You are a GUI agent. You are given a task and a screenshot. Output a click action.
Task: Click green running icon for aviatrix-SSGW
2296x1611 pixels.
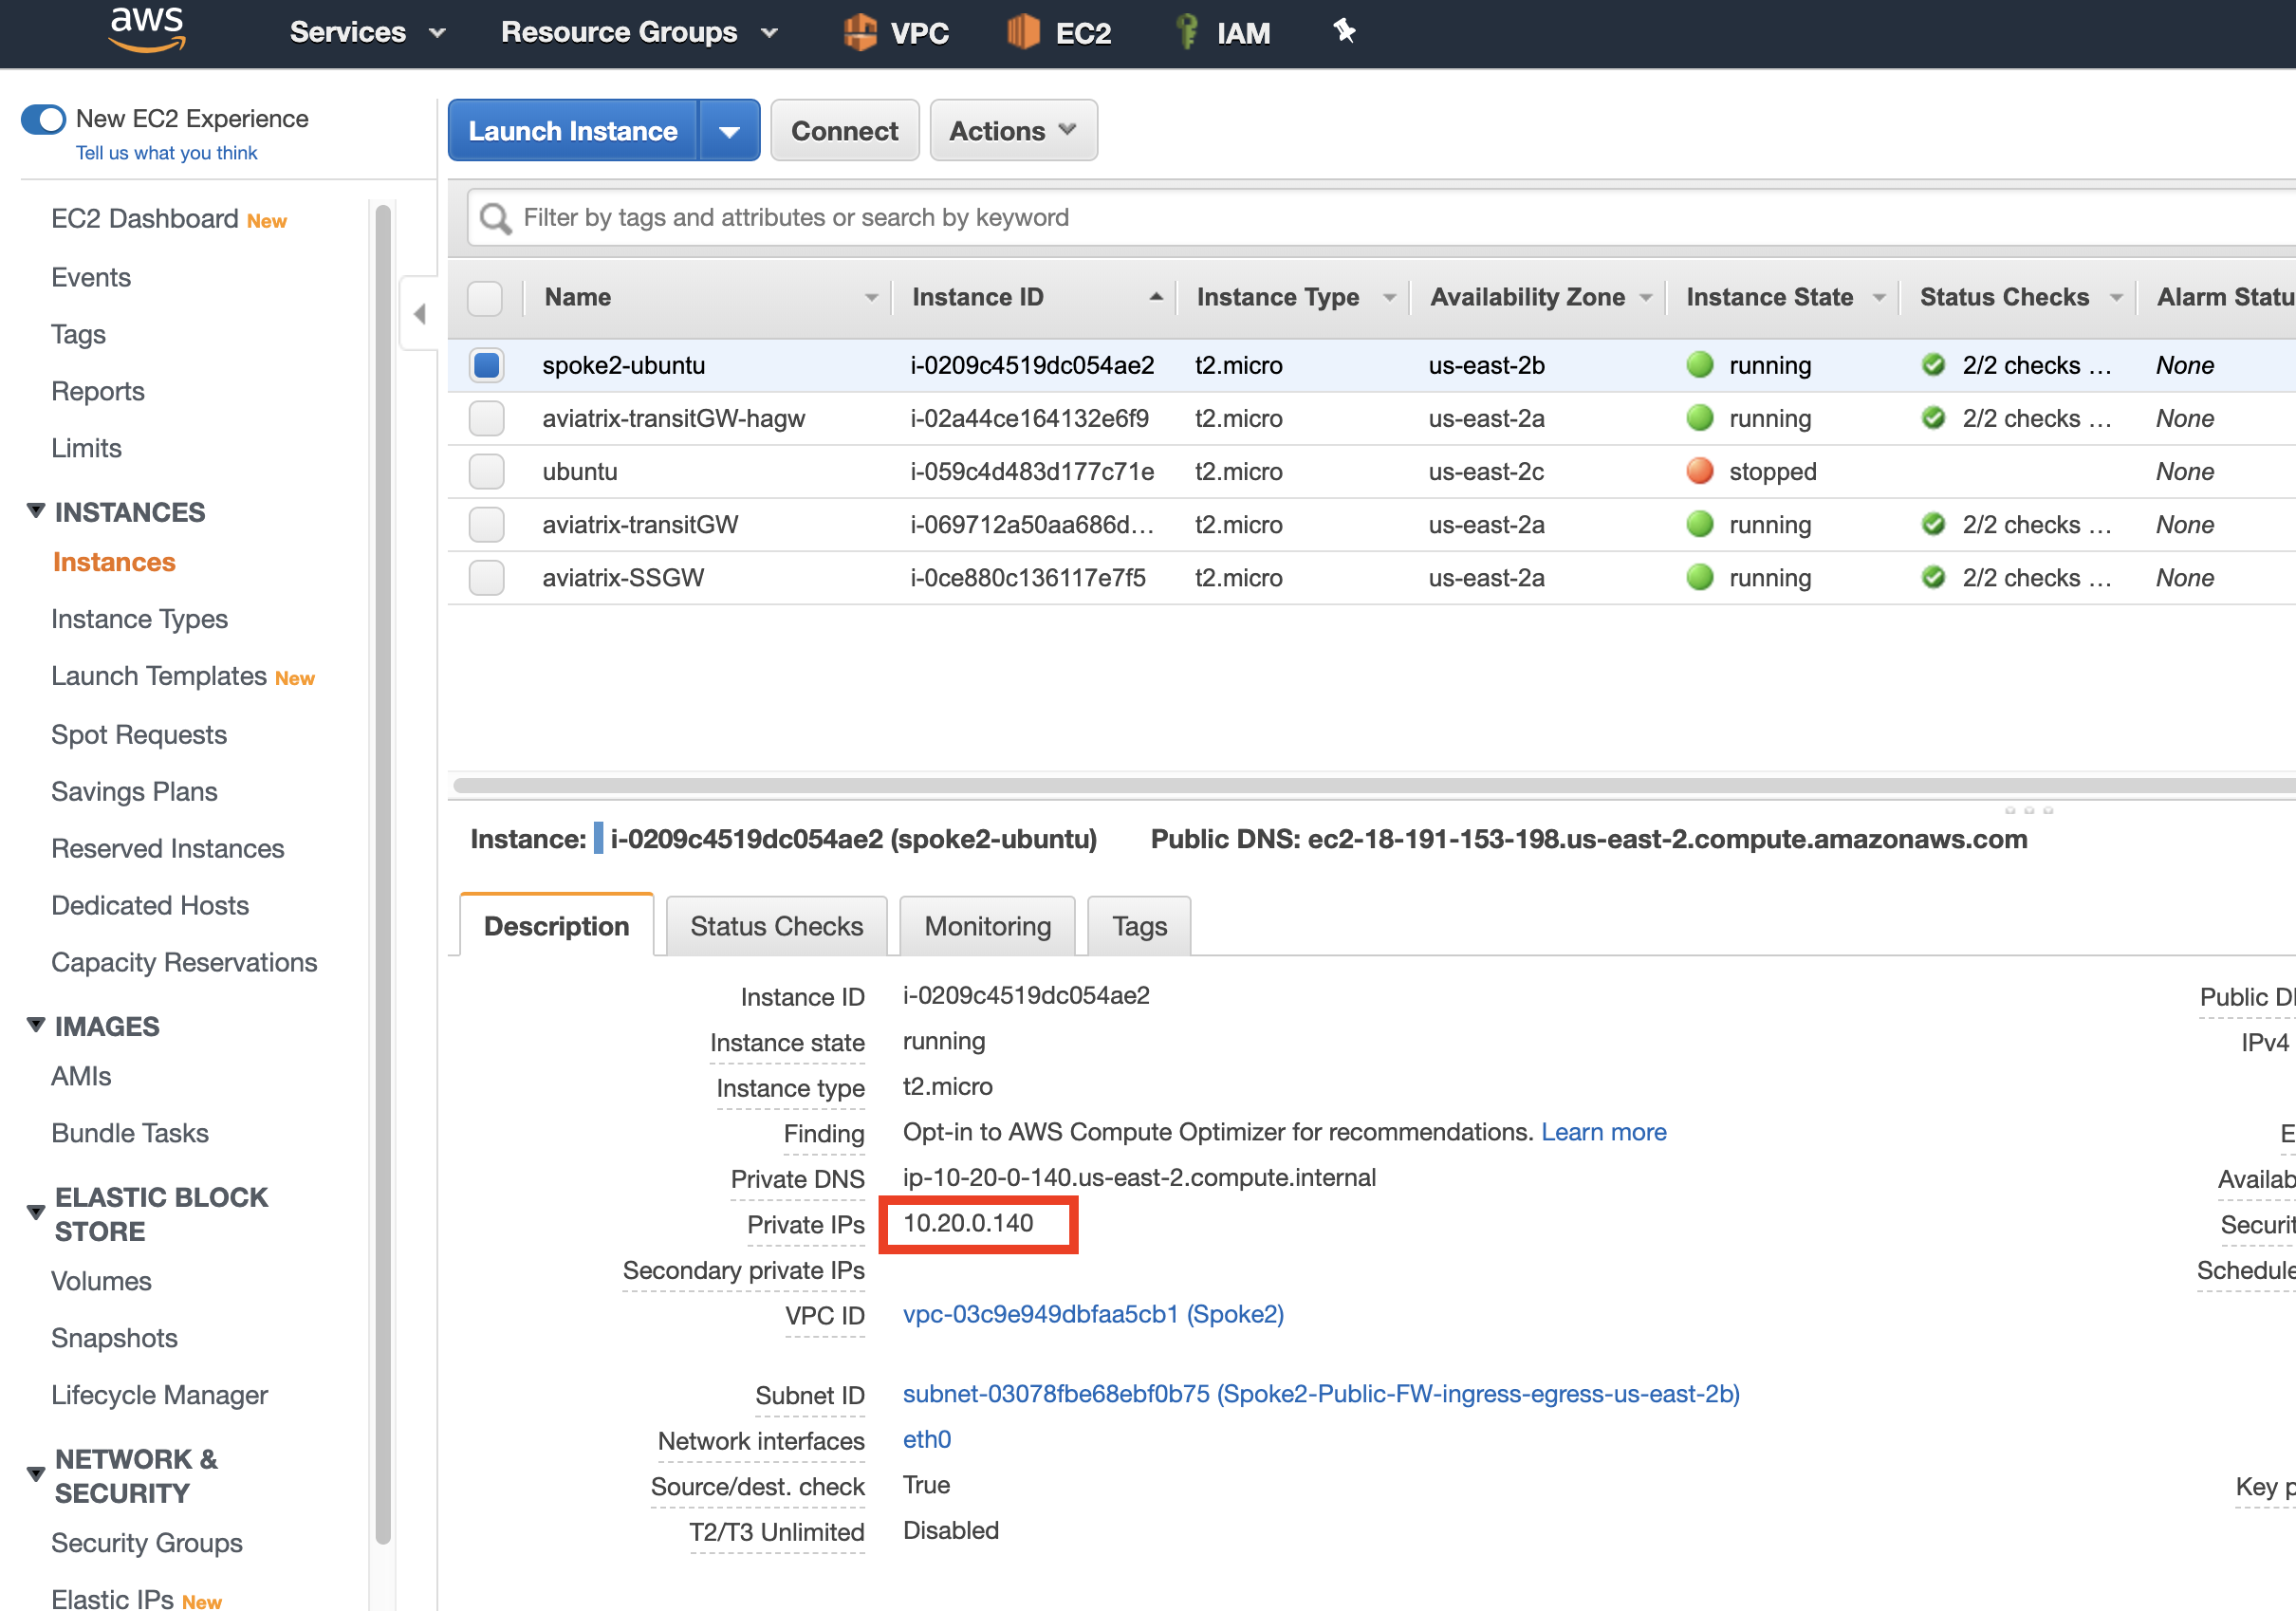[x=1699, y=577]
